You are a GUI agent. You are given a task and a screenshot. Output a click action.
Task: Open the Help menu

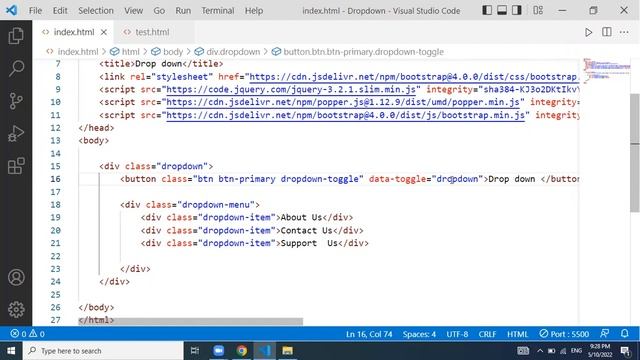[253, 11]
